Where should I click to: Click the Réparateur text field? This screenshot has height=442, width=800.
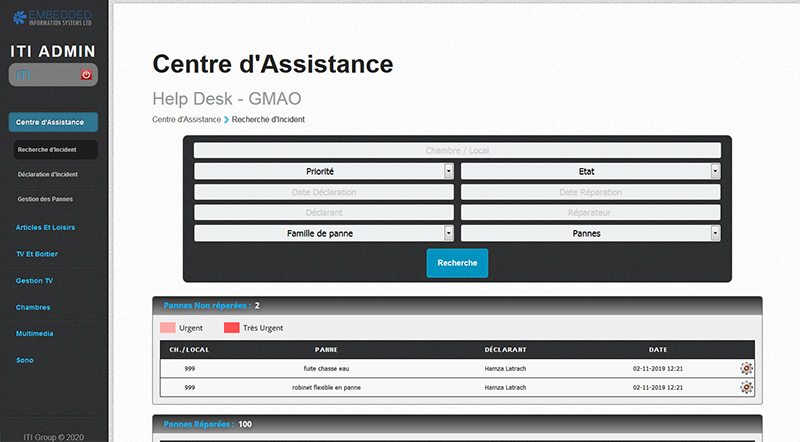(590, 212)
